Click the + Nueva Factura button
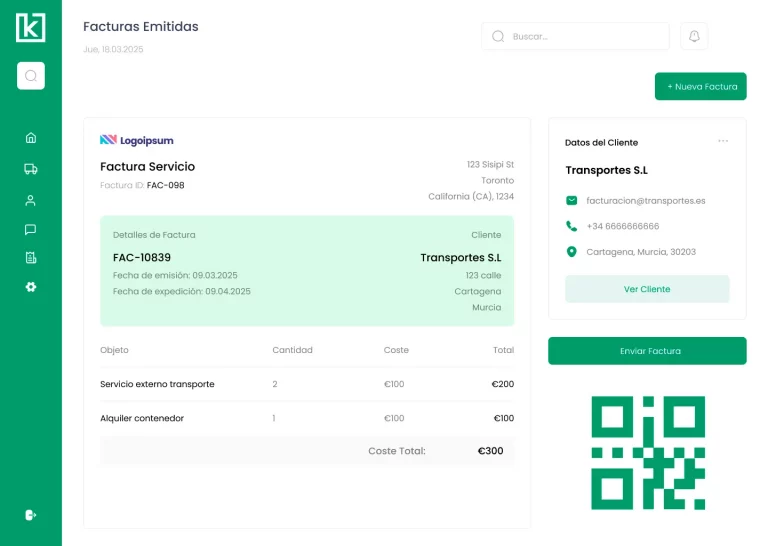Viewport: 768px width, 546px height. coord(701,87)
